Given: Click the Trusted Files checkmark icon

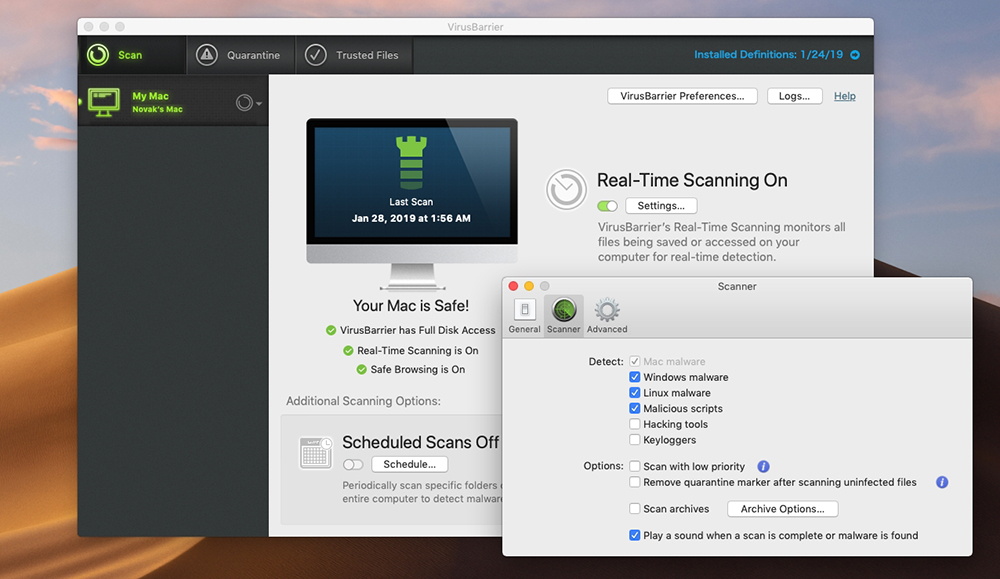Looking at the screenshot, I should pyautogui.click(x=316, y=55).
